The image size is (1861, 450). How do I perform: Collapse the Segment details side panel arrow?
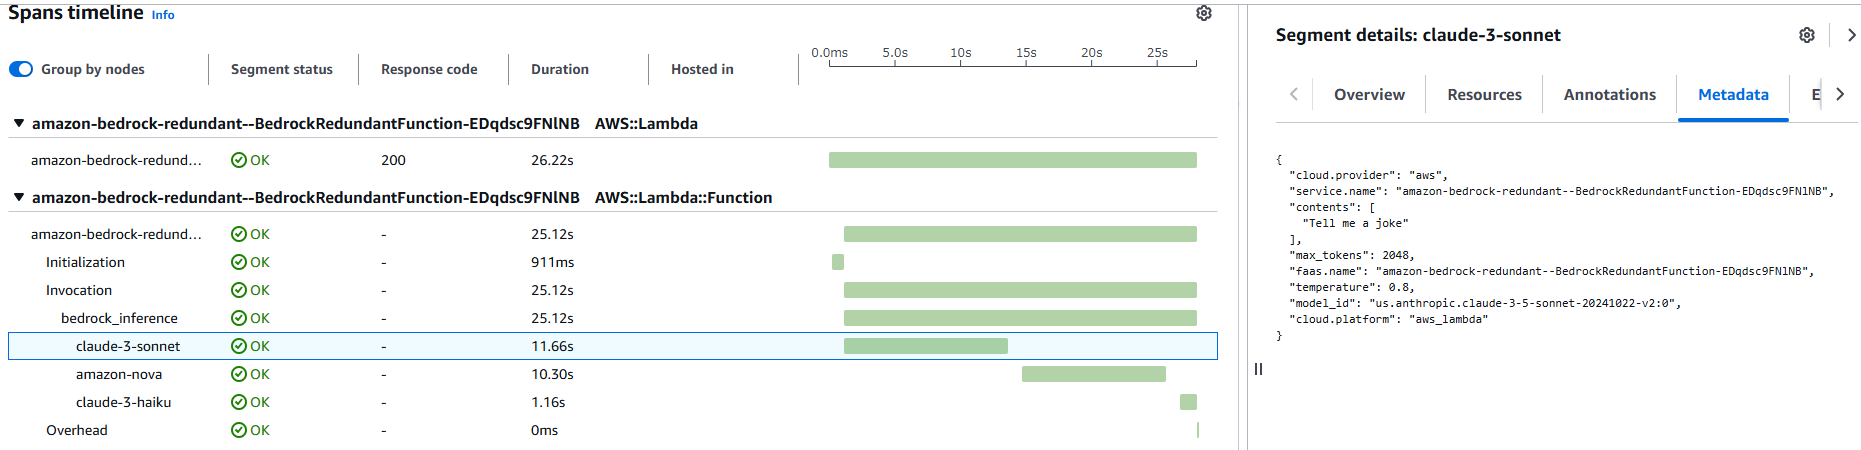click(x=1851, y=35)
